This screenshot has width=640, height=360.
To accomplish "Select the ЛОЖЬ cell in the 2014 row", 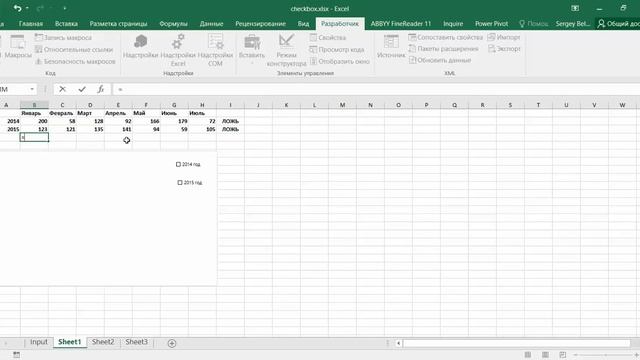I will point(230,121).
